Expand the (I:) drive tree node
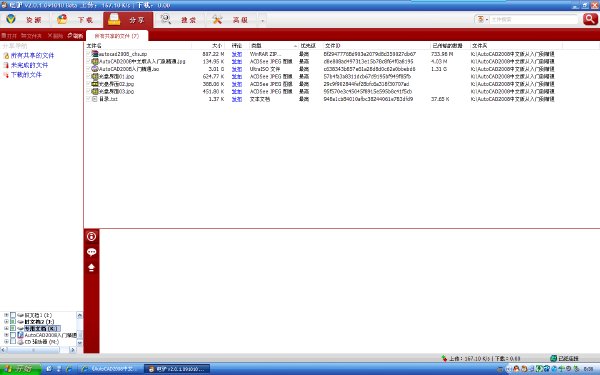600x375 pixels. point(6,315)
